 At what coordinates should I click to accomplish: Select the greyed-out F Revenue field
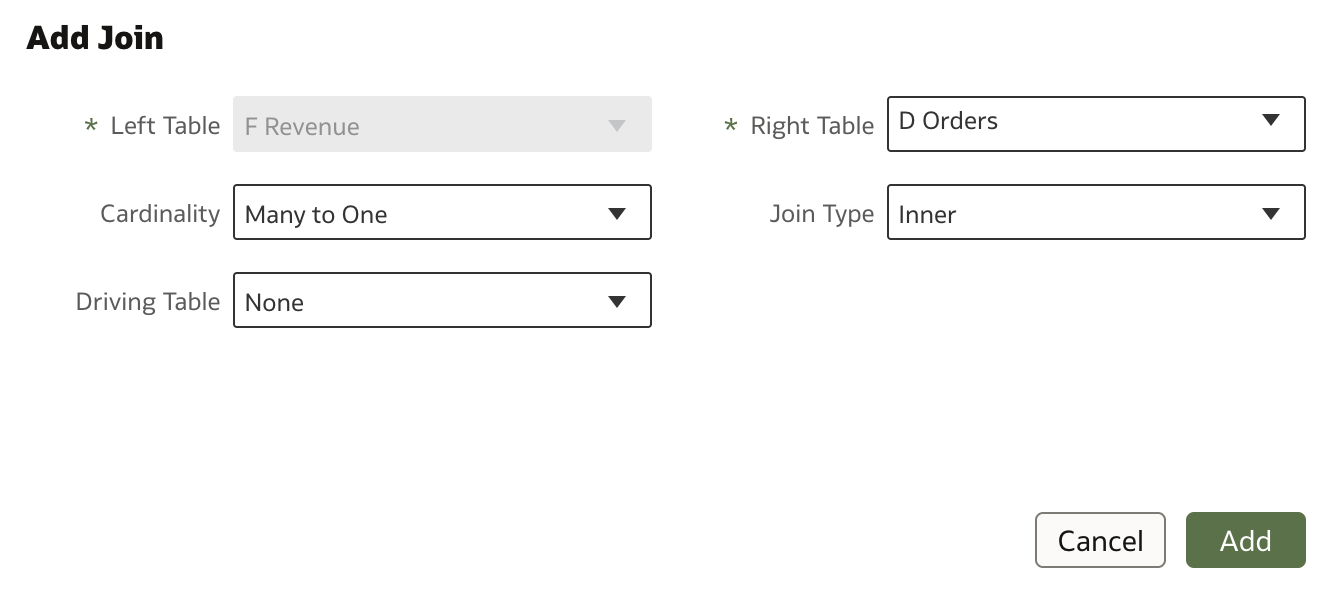(x=442, y=124)
